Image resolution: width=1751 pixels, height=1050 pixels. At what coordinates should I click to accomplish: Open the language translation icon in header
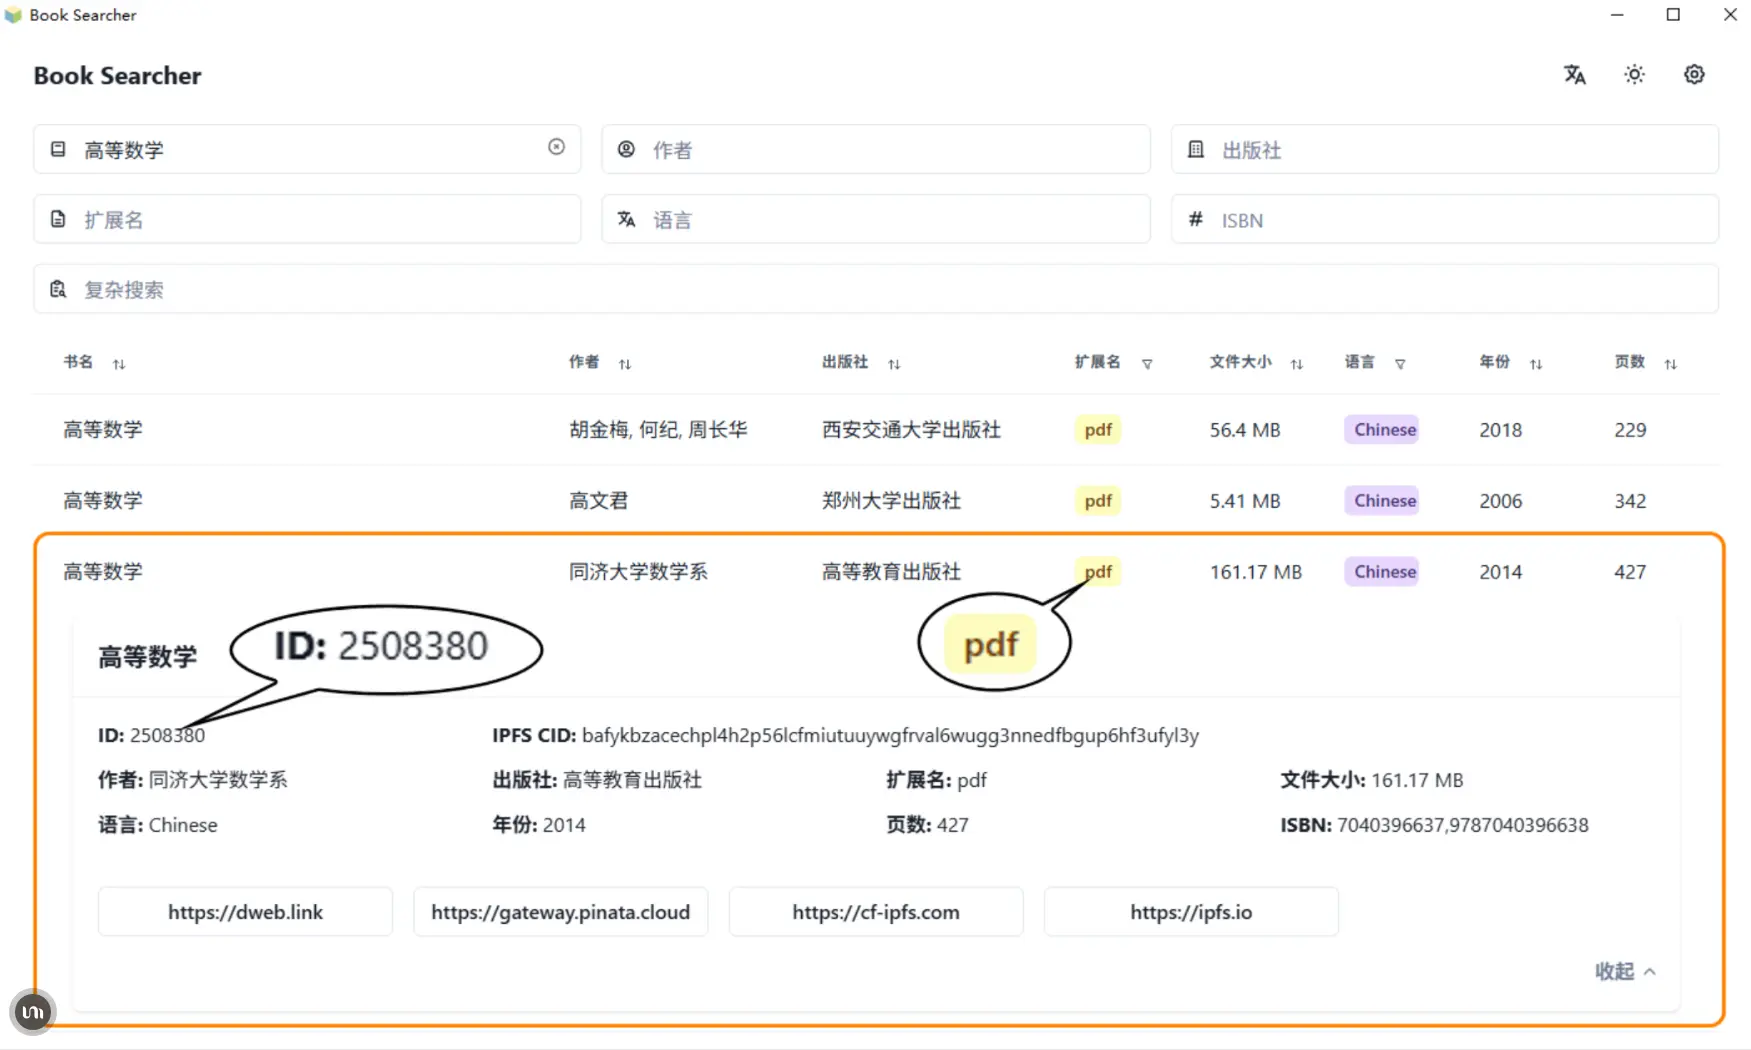tap(1575, 75)
